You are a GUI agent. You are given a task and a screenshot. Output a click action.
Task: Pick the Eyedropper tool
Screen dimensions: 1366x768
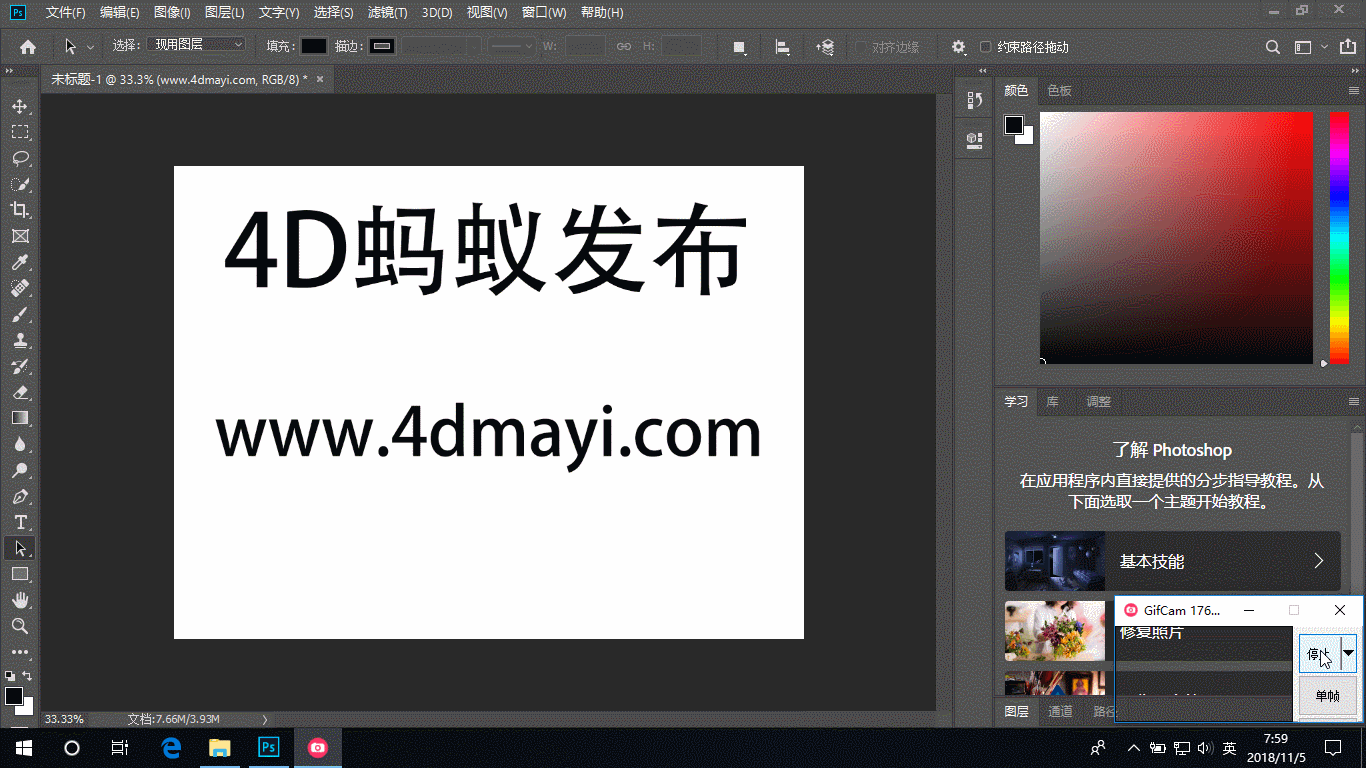(20, 262)
